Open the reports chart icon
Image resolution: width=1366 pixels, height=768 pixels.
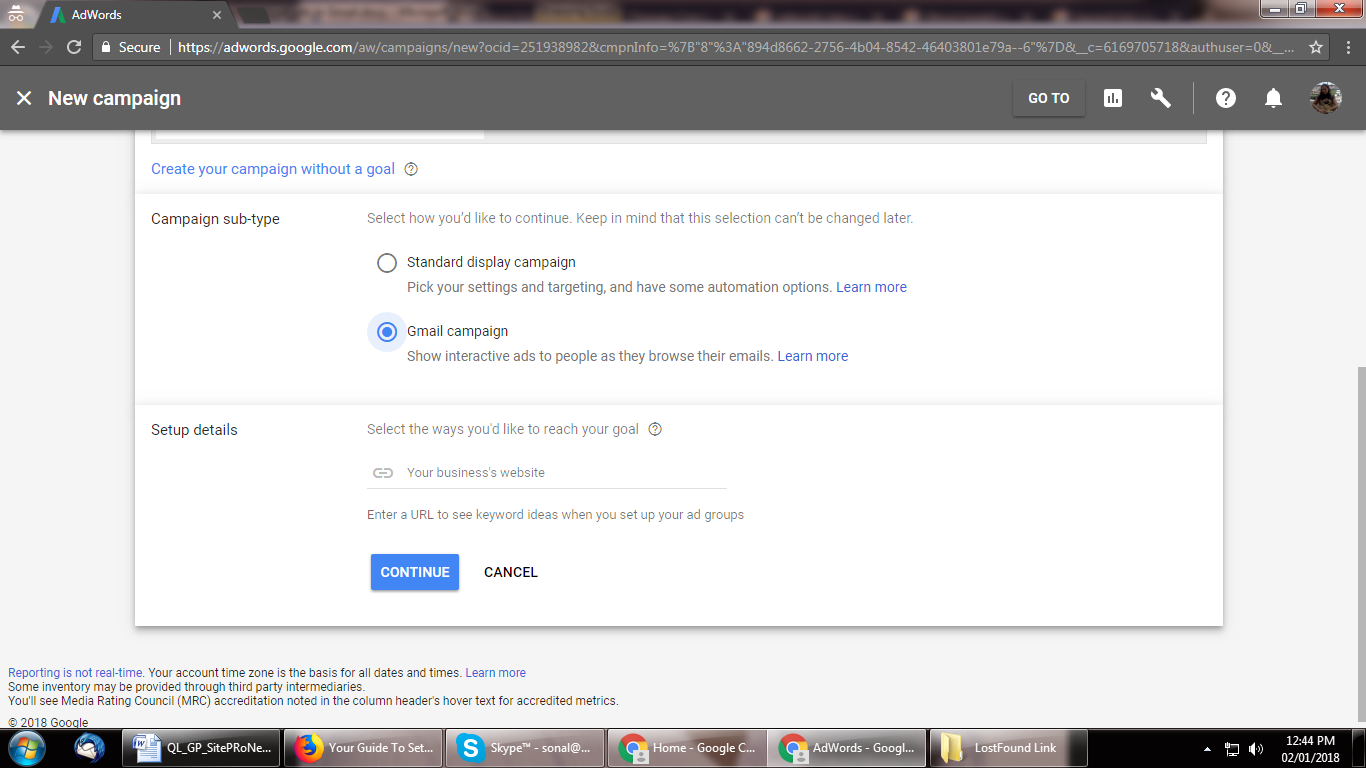point(1113,98)
